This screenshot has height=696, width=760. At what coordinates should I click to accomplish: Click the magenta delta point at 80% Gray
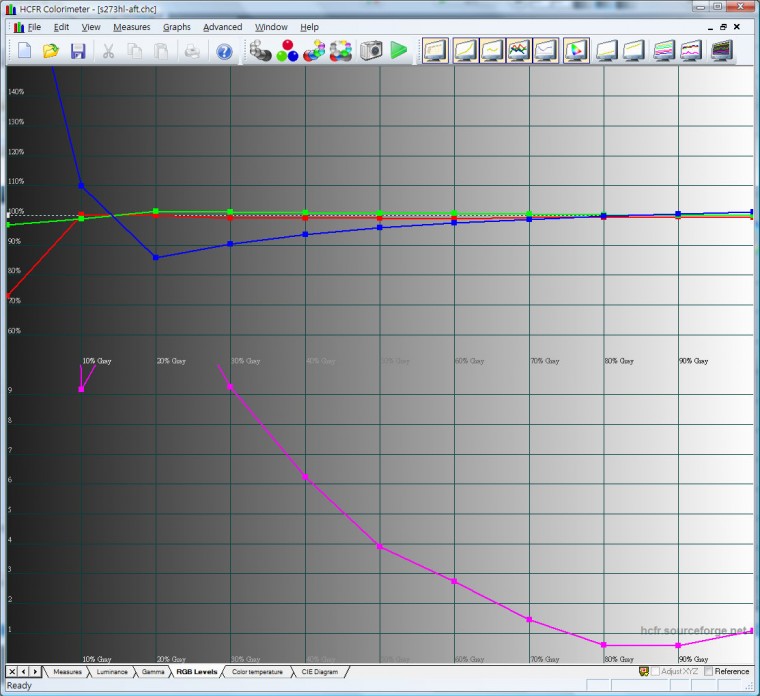point(603,645)
